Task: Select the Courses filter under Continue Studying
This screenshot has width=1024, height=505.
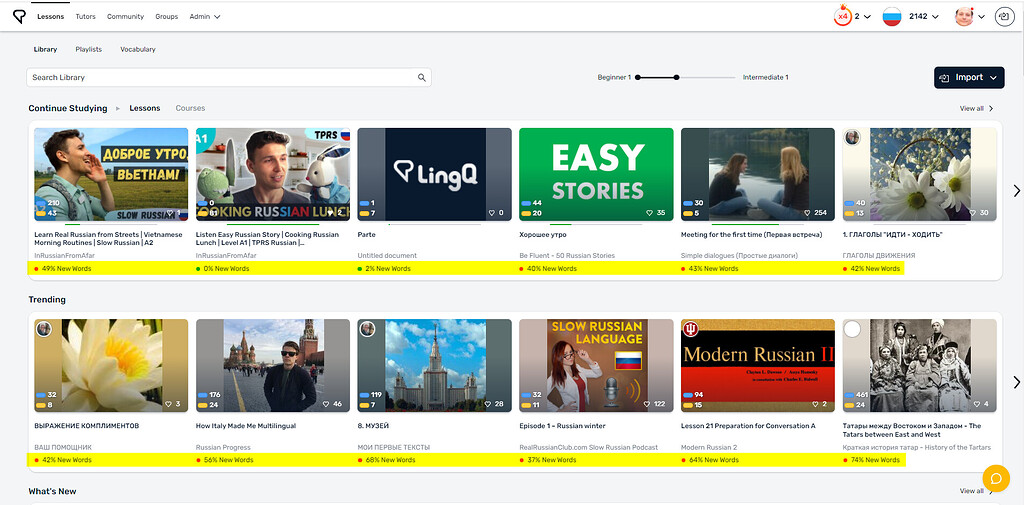Action: (x=190, y=108)
